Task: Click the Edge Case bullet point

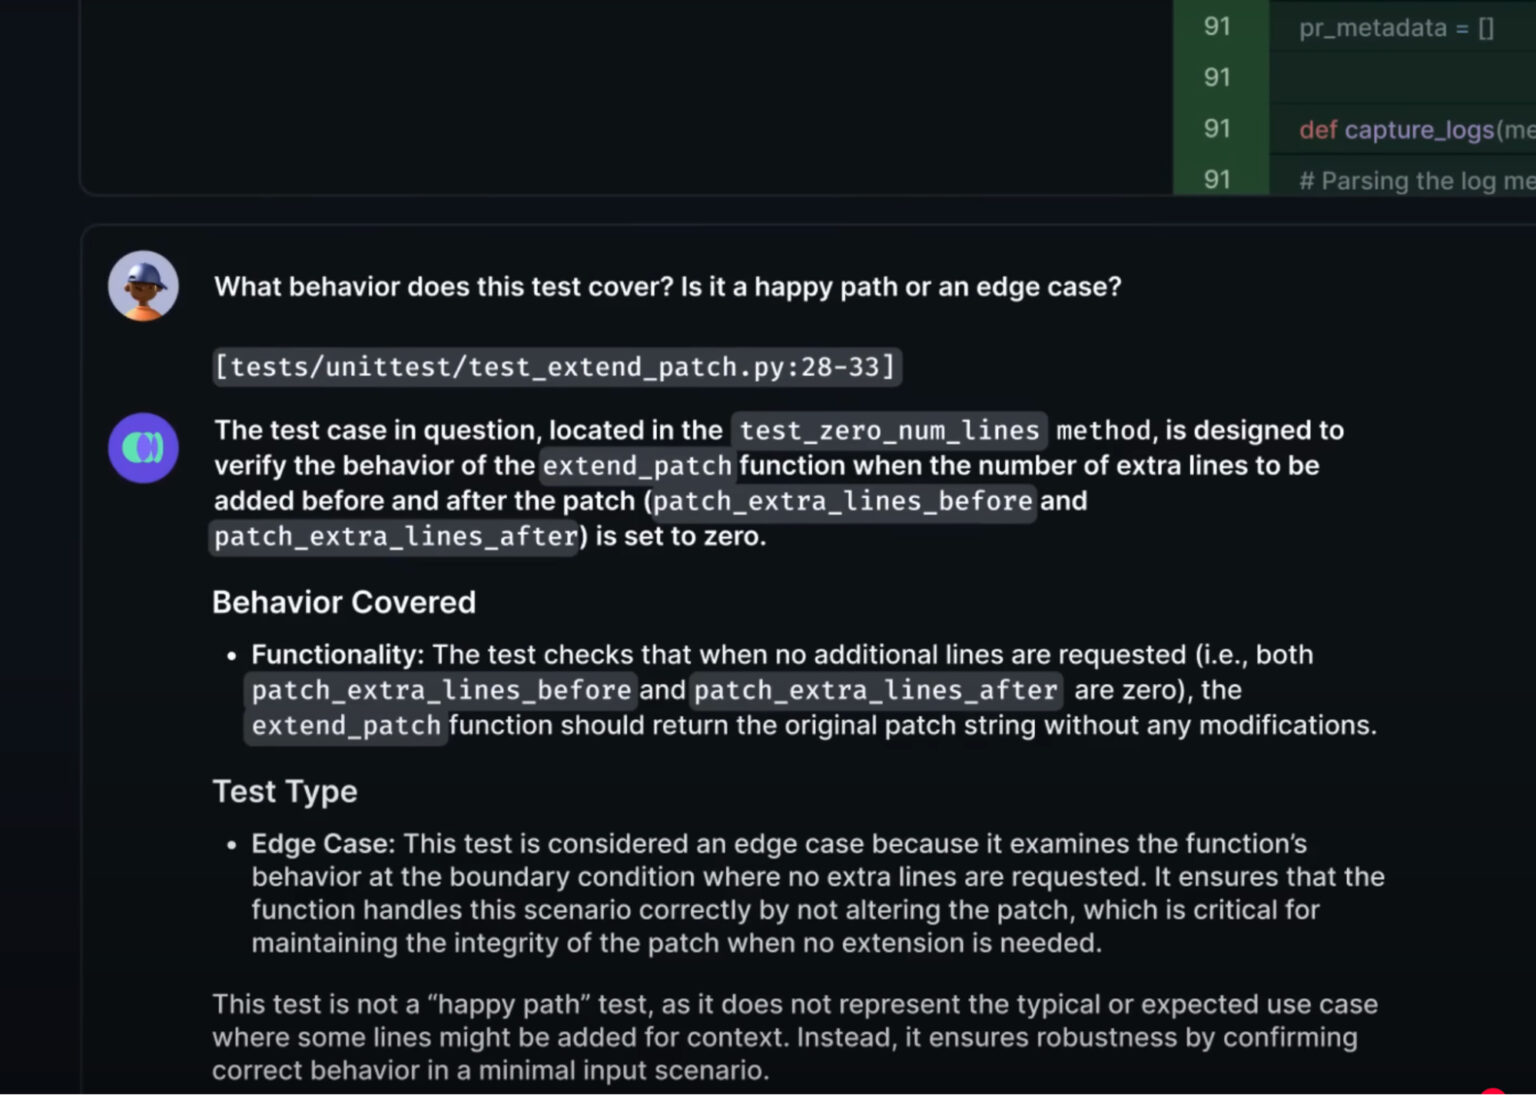Action: click(320, 843)
